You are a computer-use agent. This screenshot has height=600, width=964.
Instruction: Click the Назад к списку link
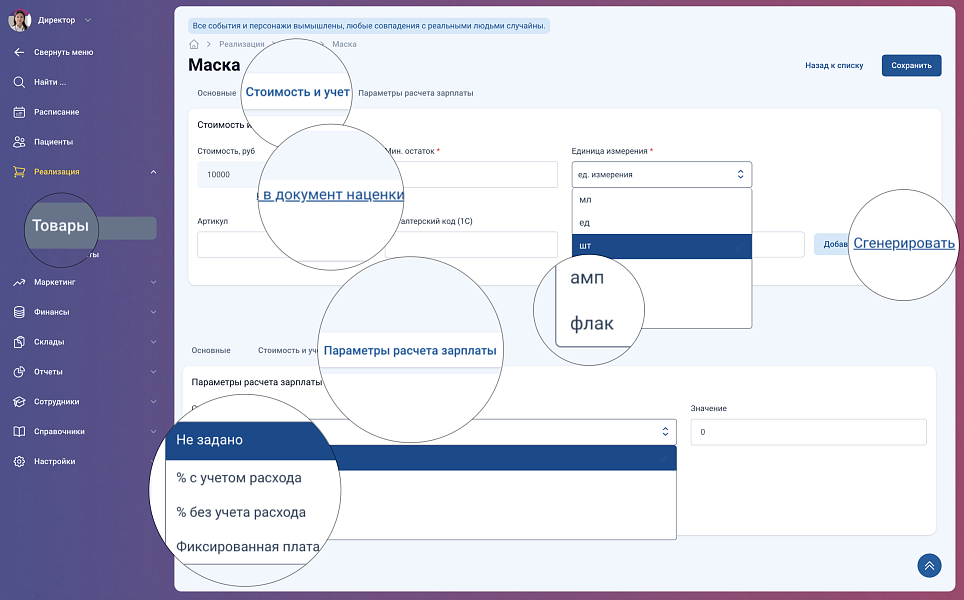click(x=833, y=65)
